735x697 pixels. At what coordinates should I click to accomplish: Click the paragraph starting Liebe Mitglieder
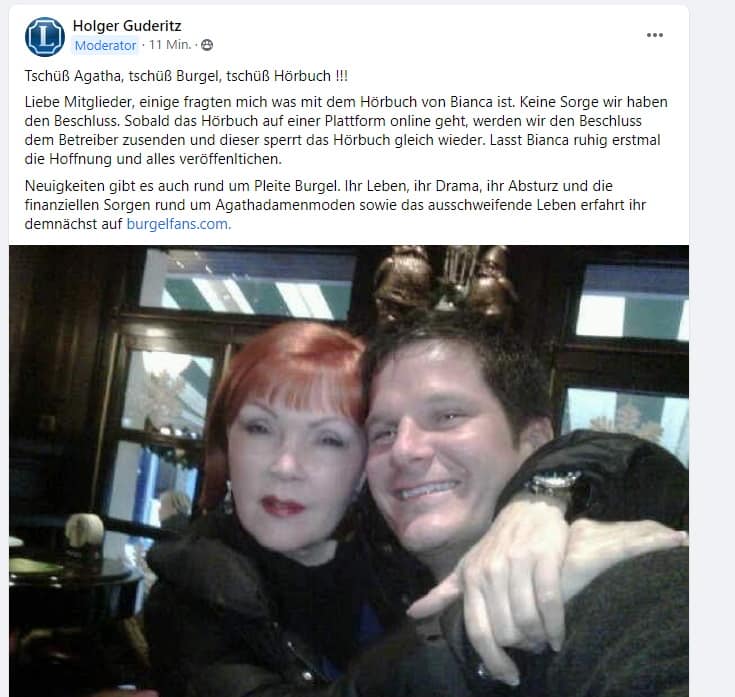pos(346,130)
